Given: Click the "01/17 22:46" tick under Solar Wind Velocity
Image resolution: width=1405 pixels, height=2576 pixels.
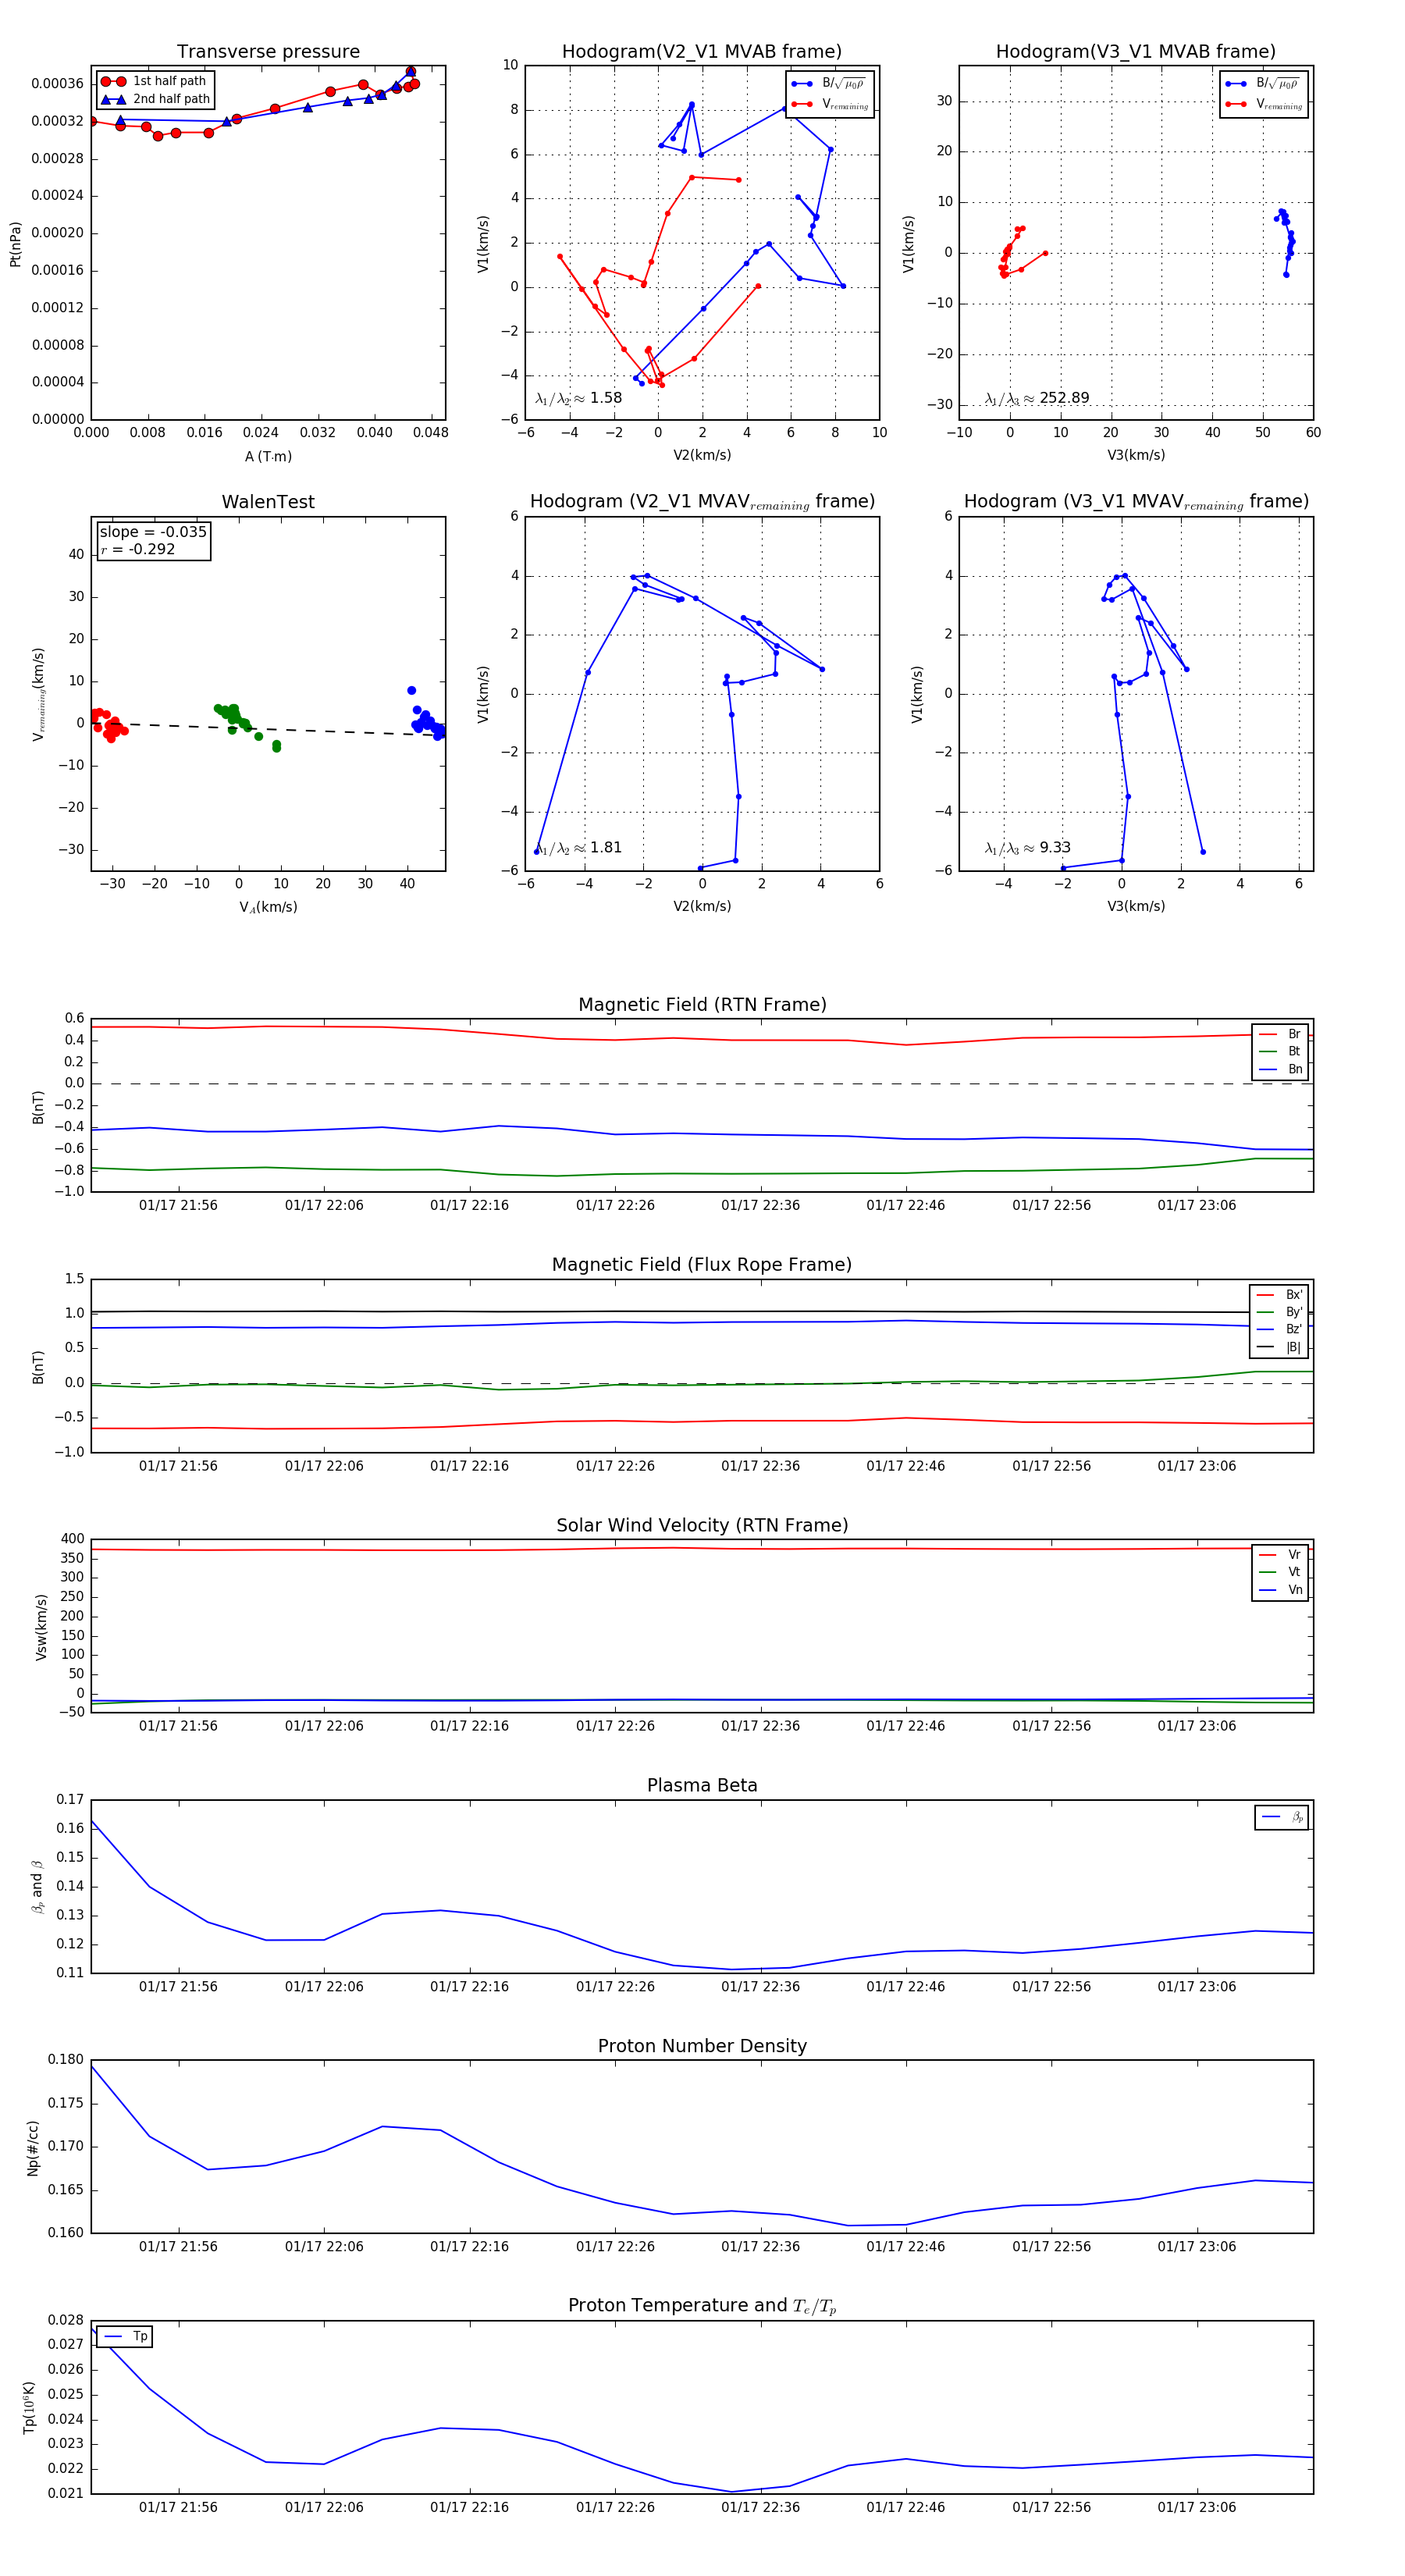Looking at the screenshot, I should point(906,1726).
